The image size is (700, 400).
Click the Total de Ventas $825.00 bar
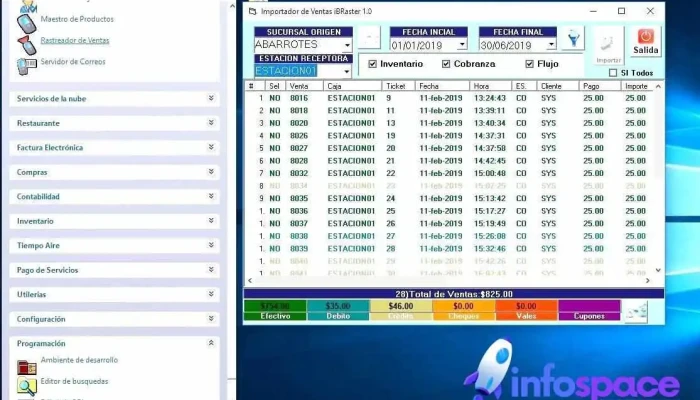[454, 294]
